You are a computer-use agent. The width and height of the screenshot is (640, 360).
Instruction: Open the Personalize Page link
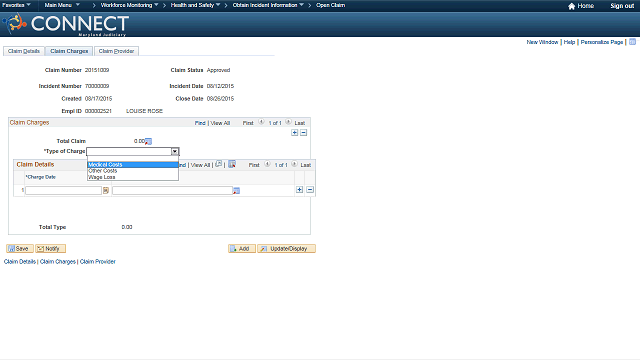point(602,42)
